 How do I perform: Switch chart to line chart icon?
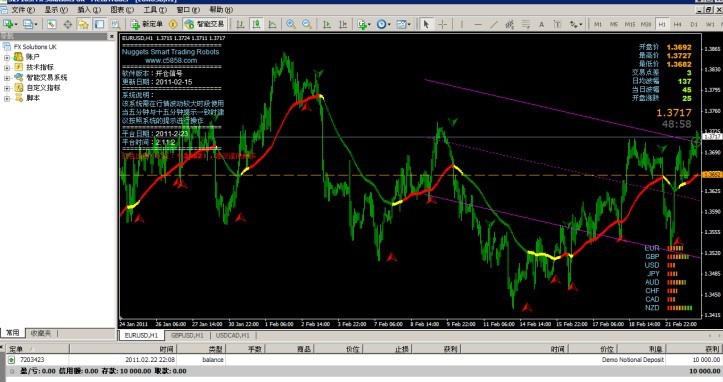click(x=272, y=24)
